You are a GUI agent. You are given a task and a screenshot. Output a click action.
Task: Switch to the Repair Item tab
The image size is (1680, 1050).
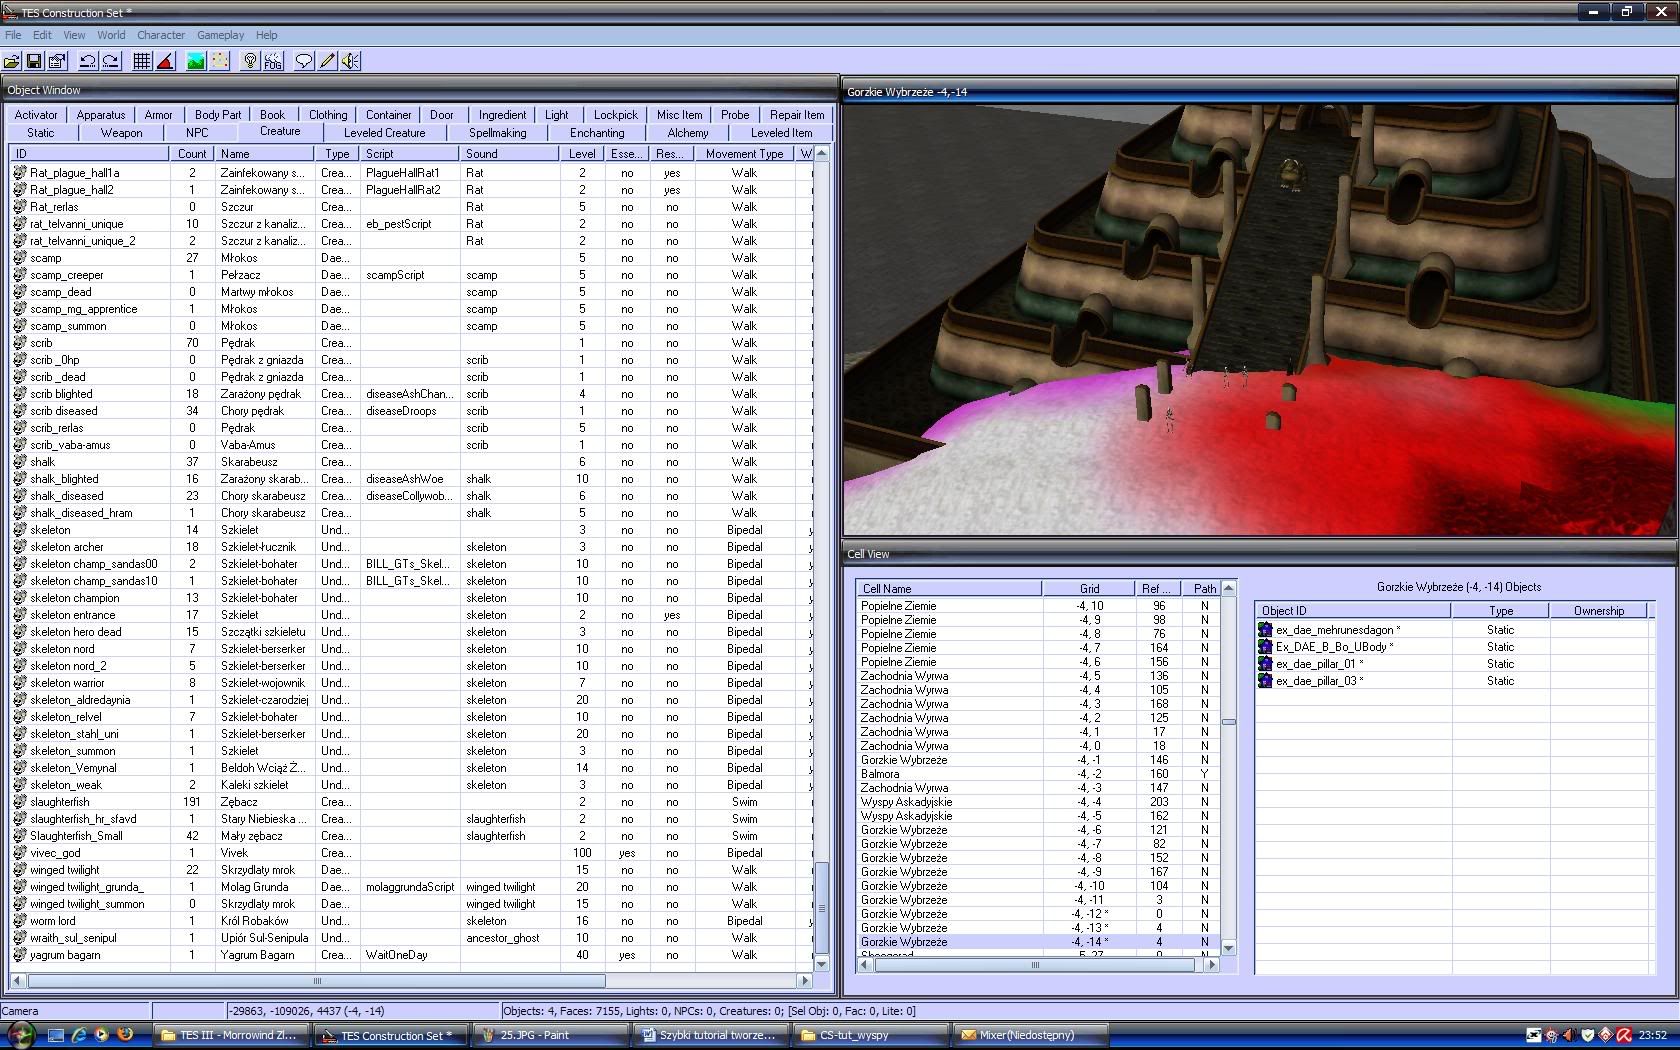point(797,115)
